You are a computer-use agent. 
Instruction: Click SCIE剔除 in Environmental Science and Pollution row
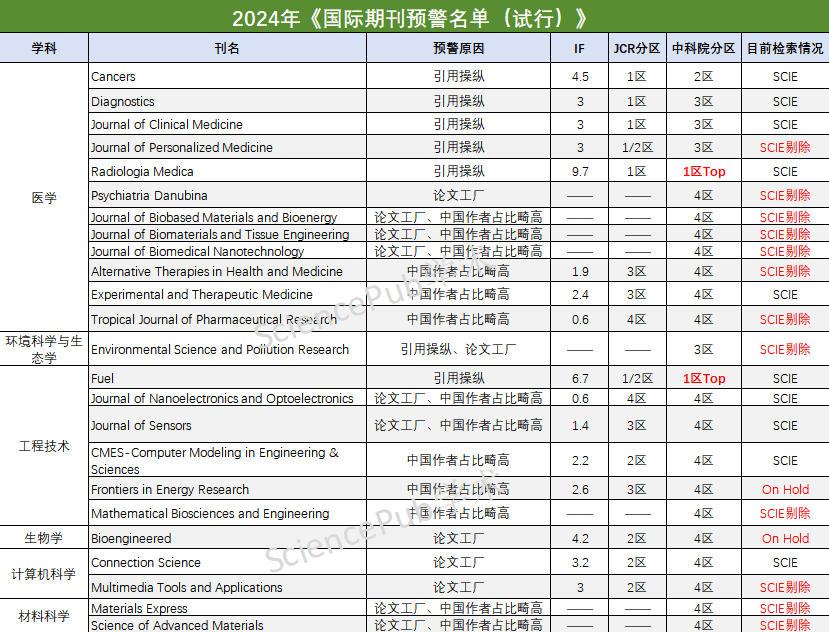pyautogui.click(x=785, y=350)
